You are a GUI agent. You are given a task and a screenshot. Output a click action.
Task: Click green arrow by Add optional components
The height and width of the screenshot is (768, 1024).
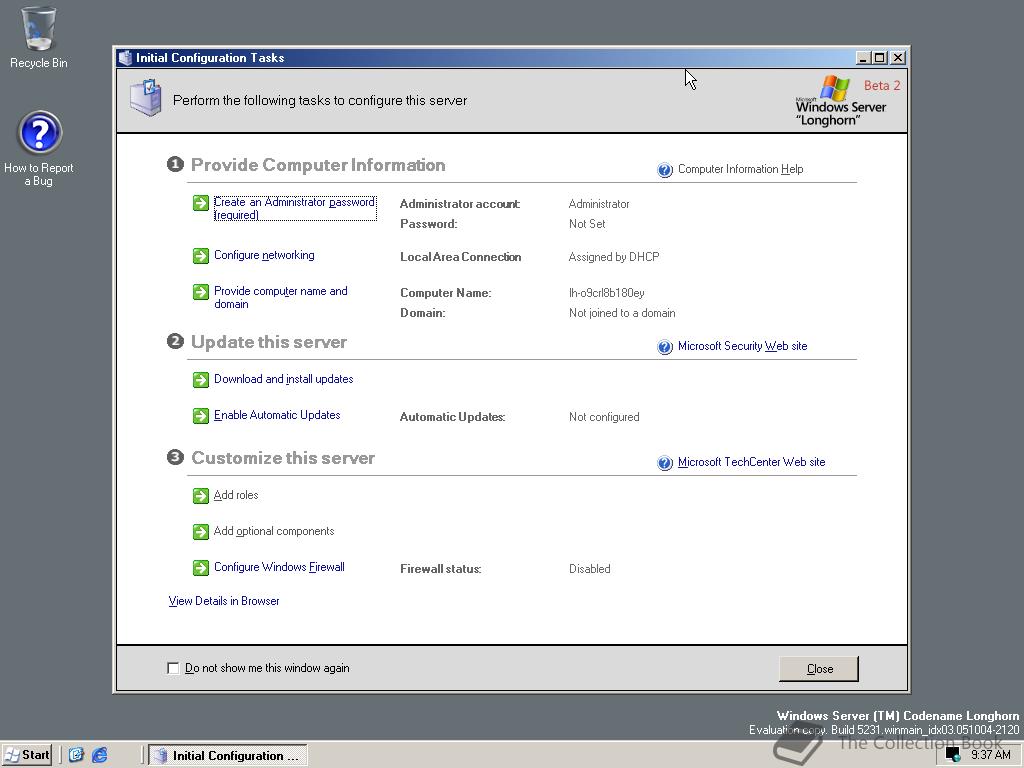(x=200, y=532)
